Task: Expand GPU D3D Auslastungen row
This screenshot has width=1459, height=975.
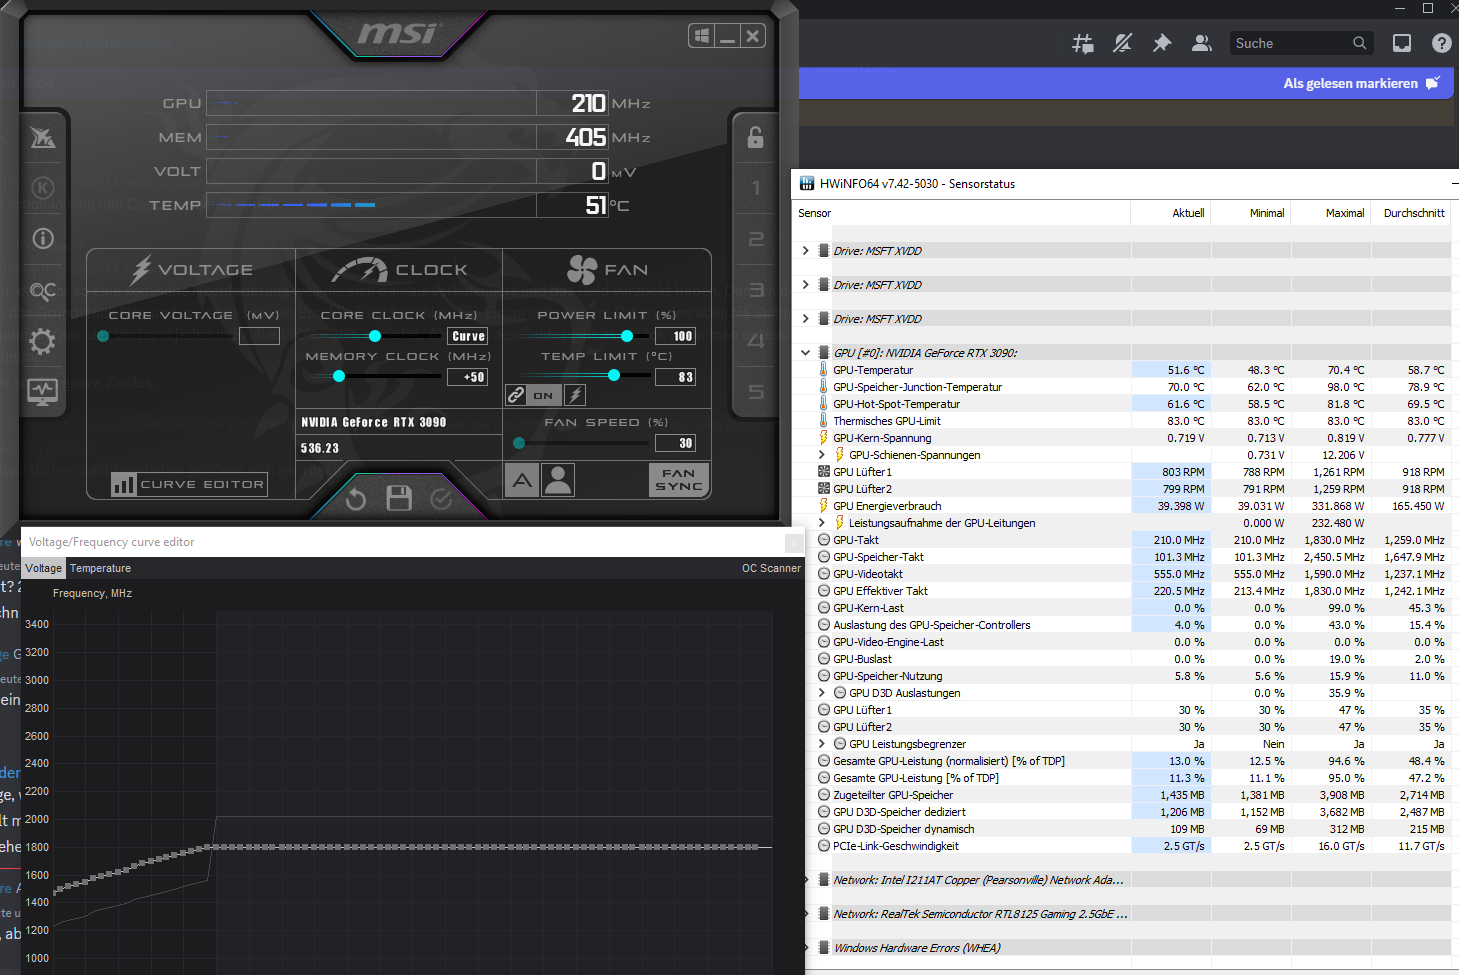Action: [822, 693]
